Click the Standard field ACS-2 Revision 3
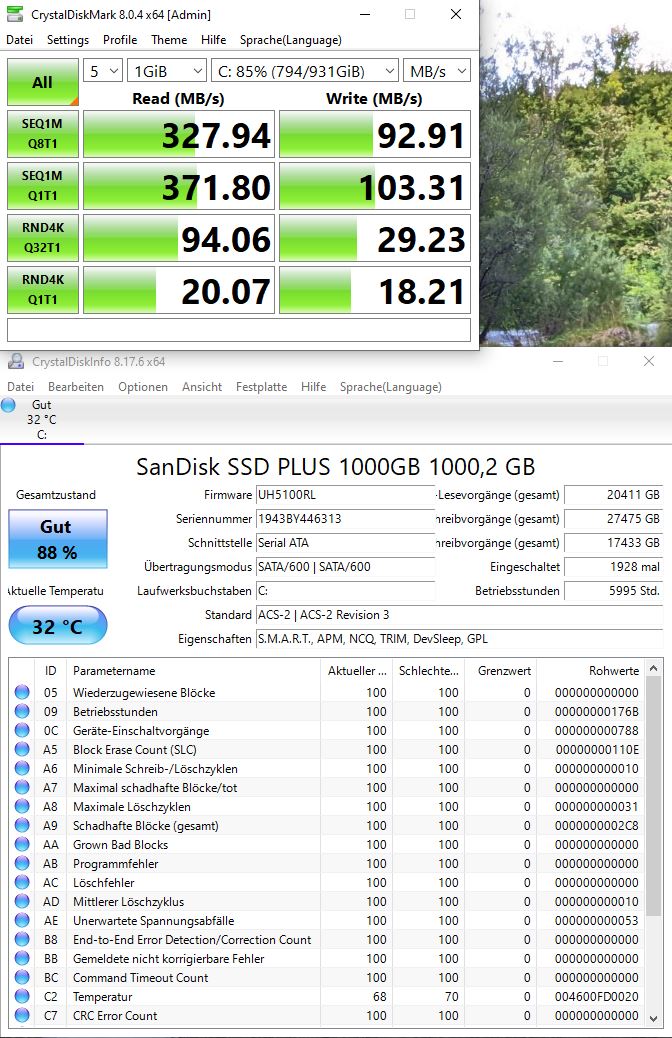The height and width of the screenshot is (1038, 672). 459,615
